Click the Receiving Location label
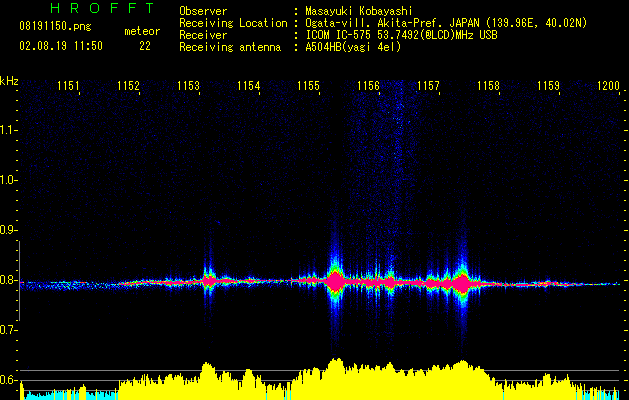 tap(233, 23)
